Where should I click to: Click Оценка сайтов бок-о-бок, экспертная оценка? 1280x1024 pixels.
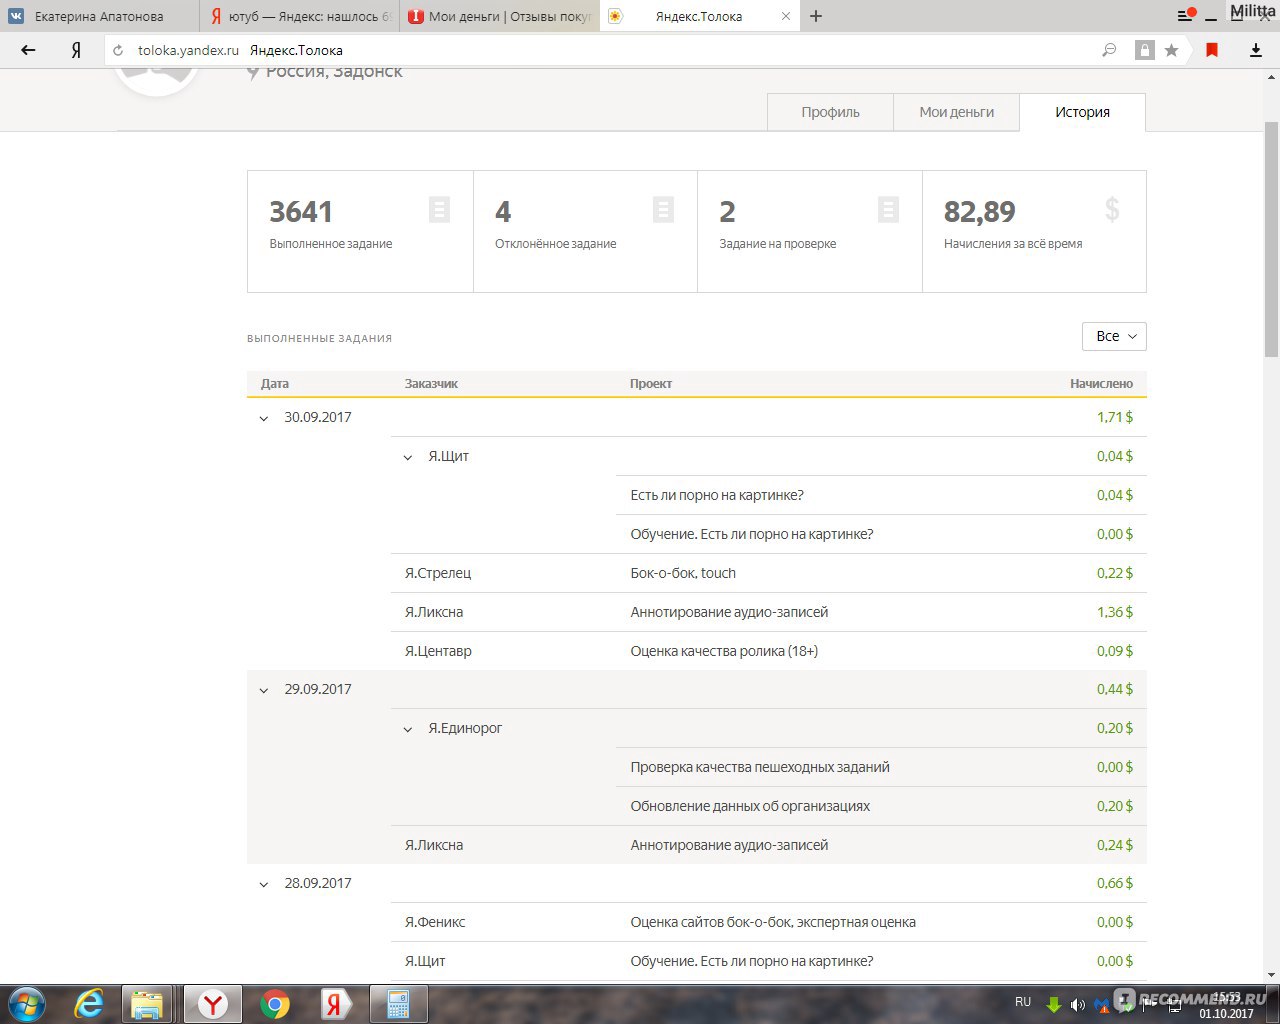[x=773, y=922]
